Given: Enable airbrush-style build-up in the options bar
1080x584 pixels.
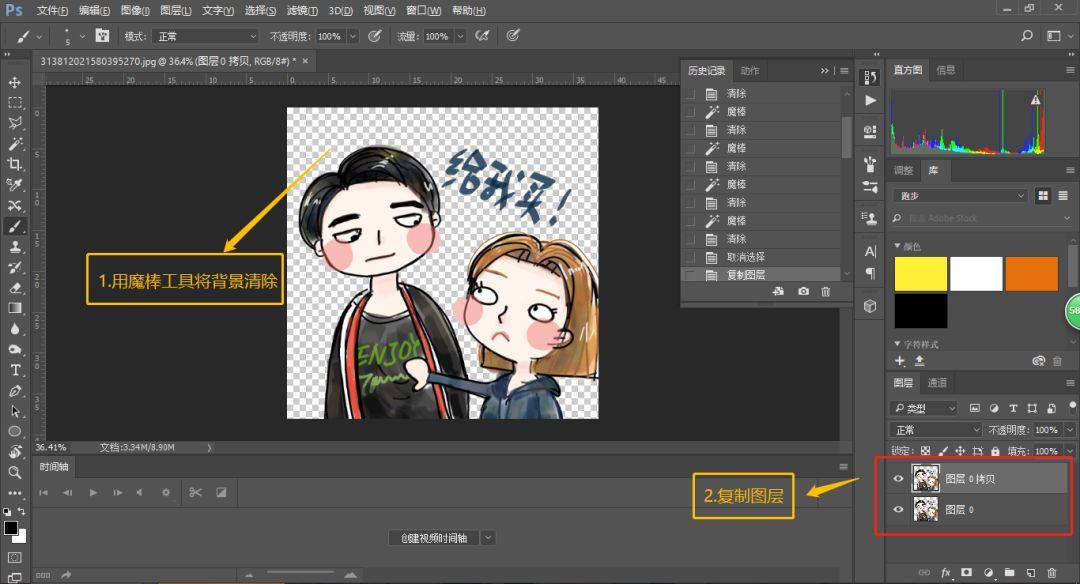Looking at the screenshot, I should (482, 36).
